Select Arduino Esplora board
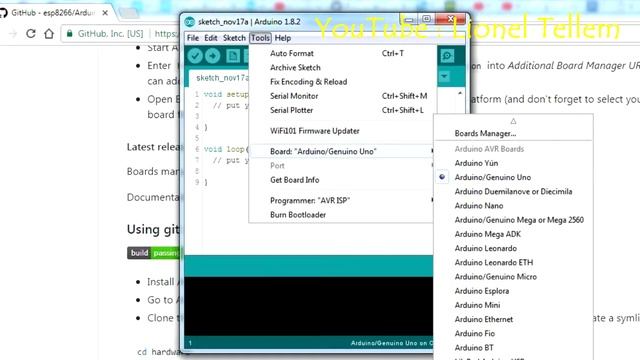The width and height of the screenshot is (640, 360). pos(513,291)
